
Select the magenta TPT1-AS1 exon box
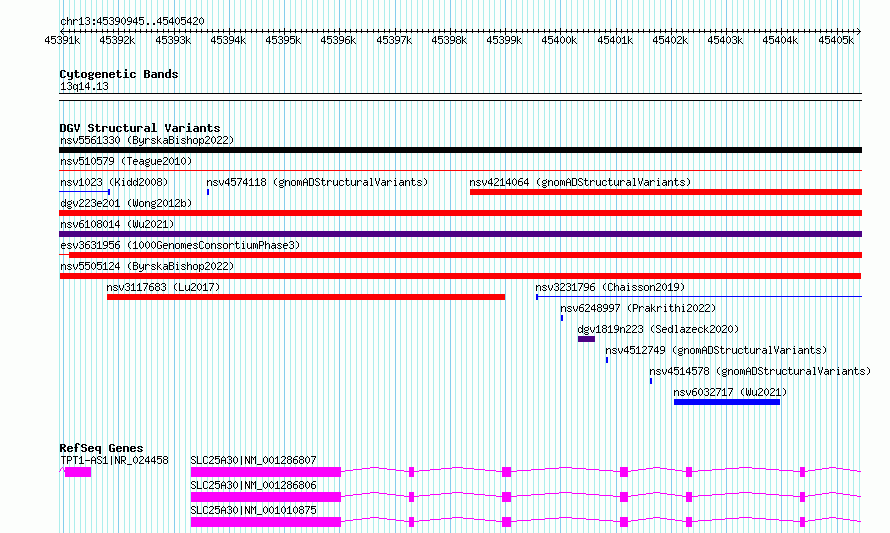(x=78, y=472)
